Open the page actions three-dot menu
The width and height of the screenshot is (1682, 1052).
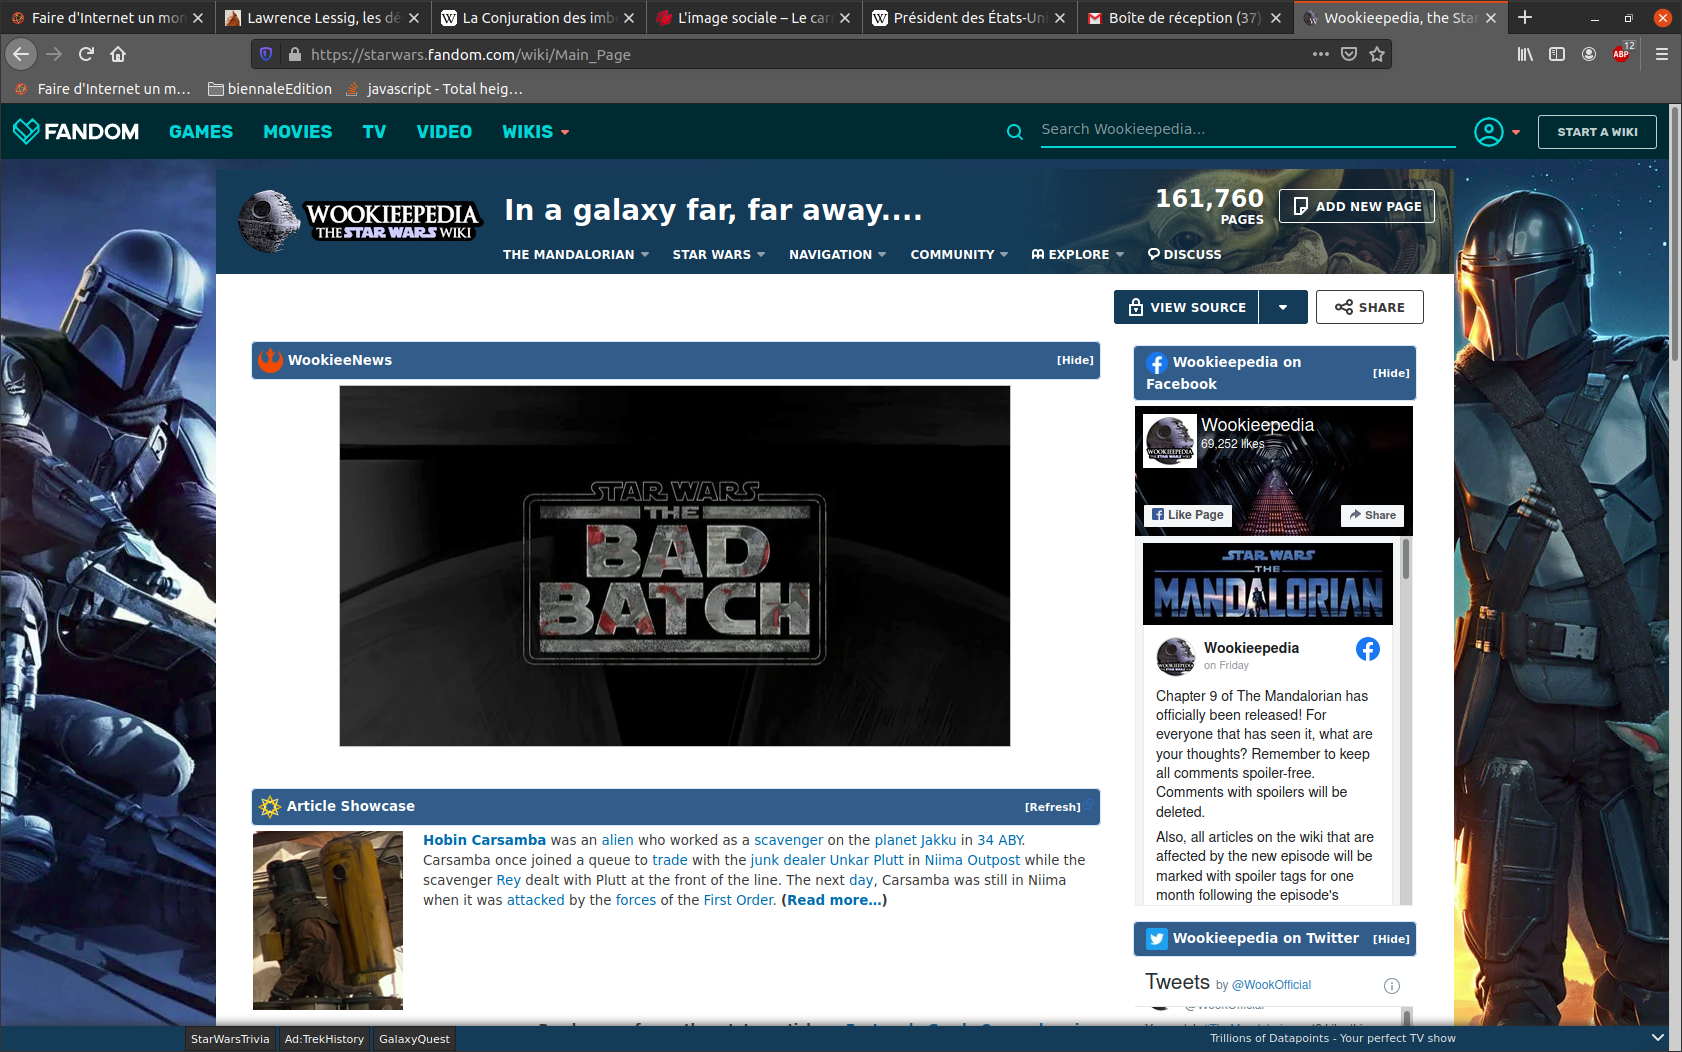(x=1321, y=54)
